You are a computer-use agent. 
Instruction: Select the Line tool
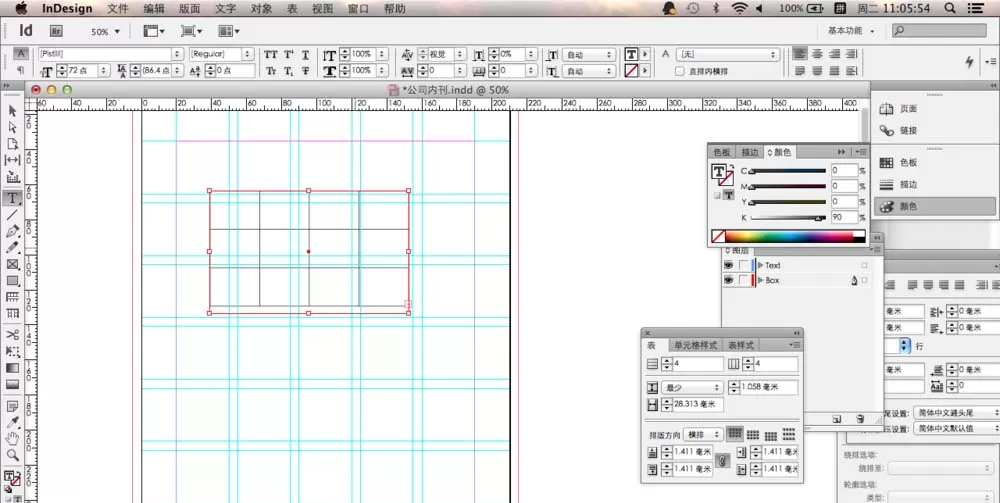click(12, 215)
